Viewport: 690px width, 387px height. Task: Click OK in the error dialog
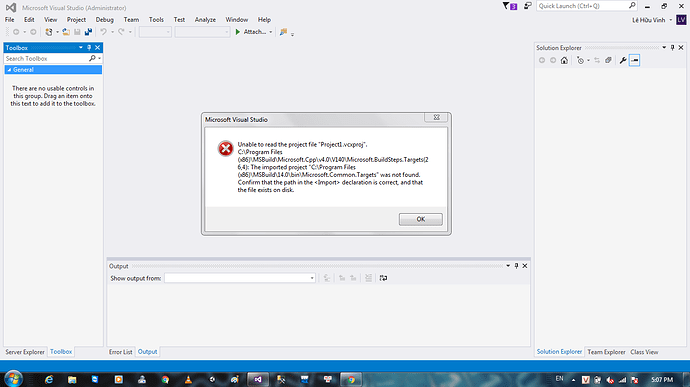[x=420, y=219]
